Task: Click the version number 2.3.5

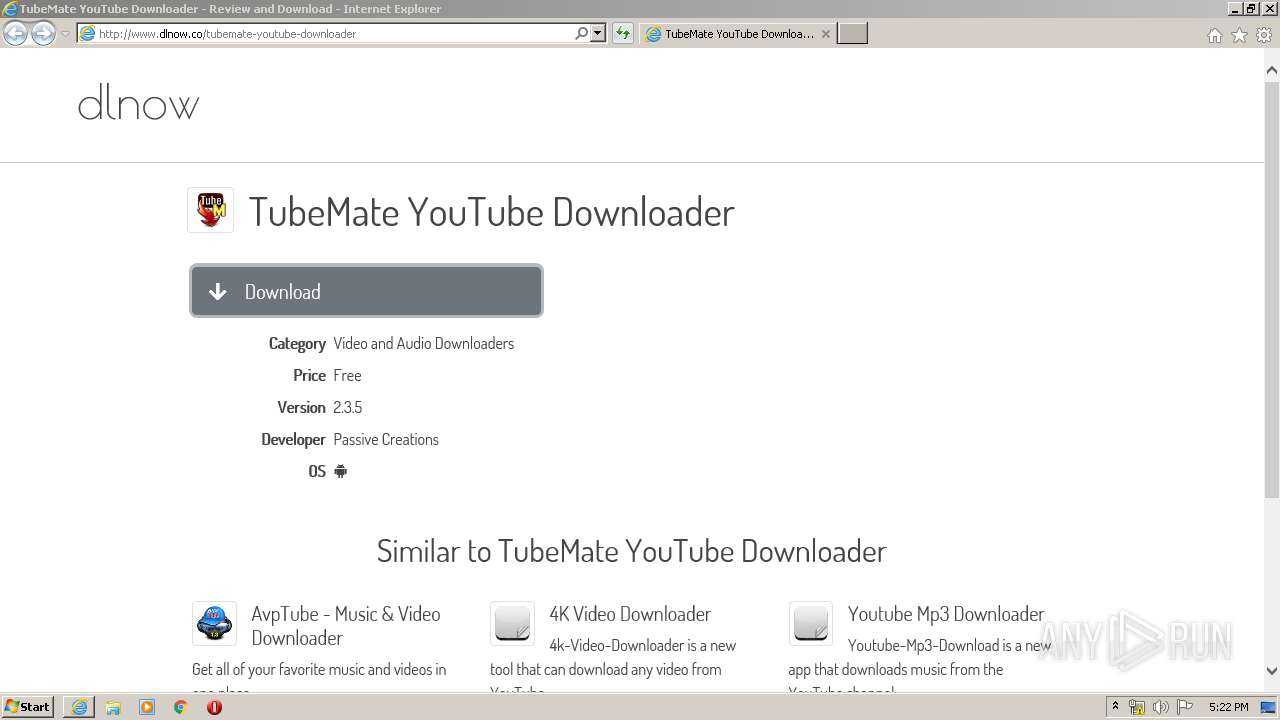Action: pyautogui.click(x=347, y=407)
